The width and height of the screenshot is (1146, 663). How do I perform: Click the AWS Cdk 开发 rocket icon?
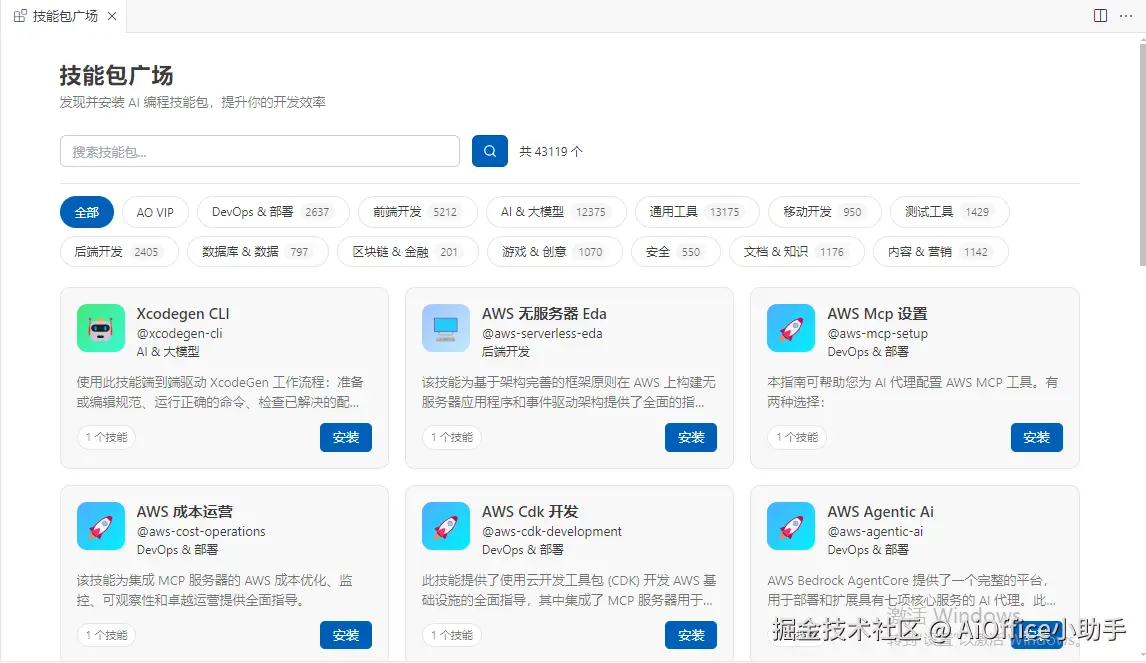click(x=446, y=526)
